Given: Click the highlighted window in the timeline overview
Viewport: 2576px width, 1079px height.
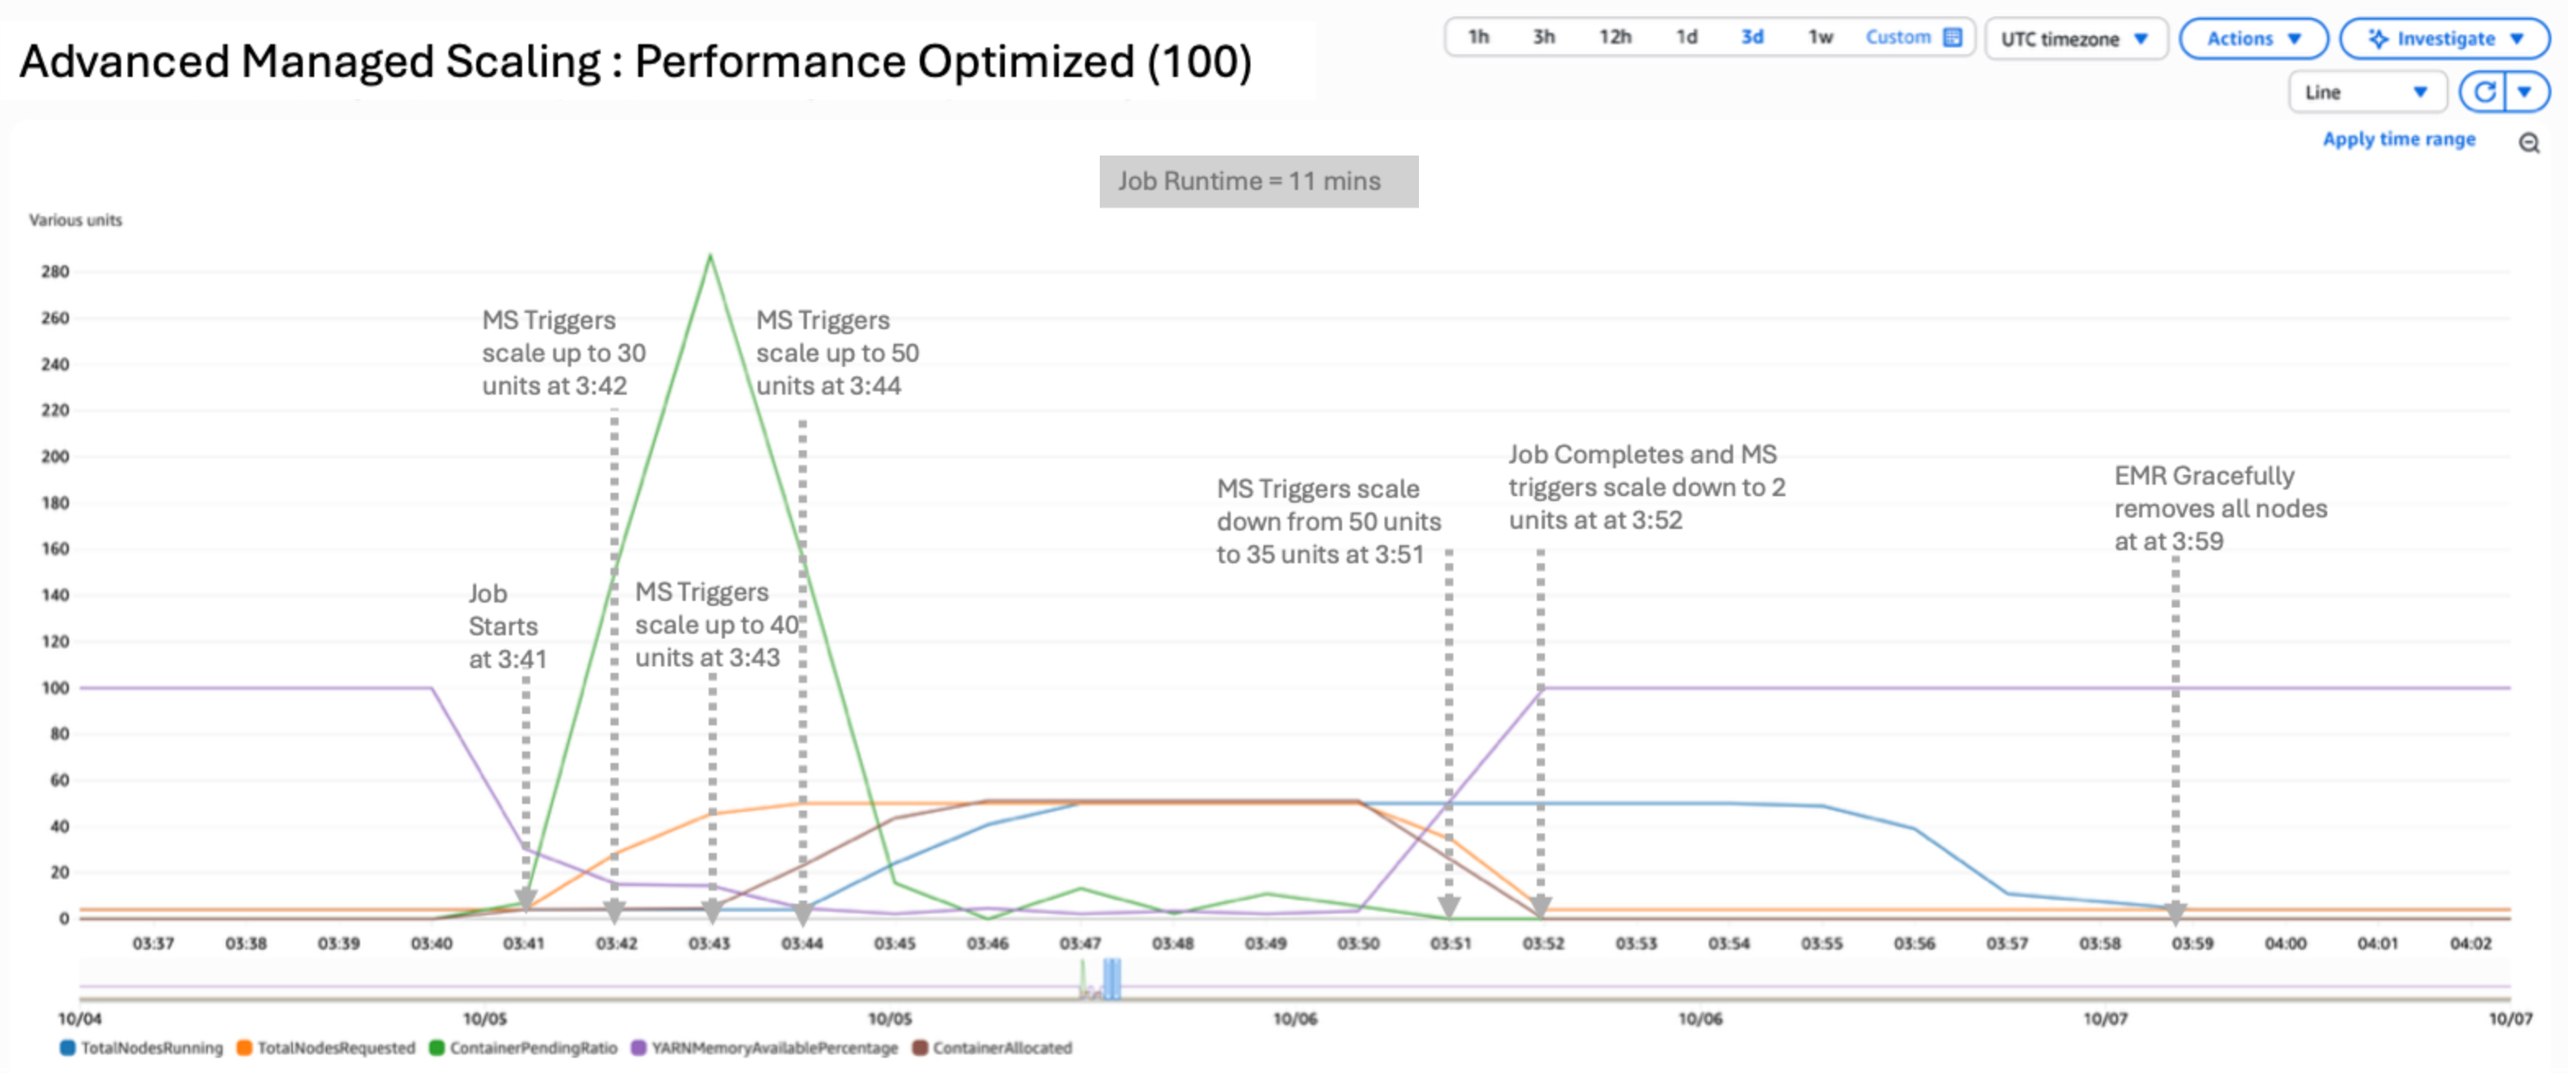Looking at the screenshot, I should (1111, 979).
